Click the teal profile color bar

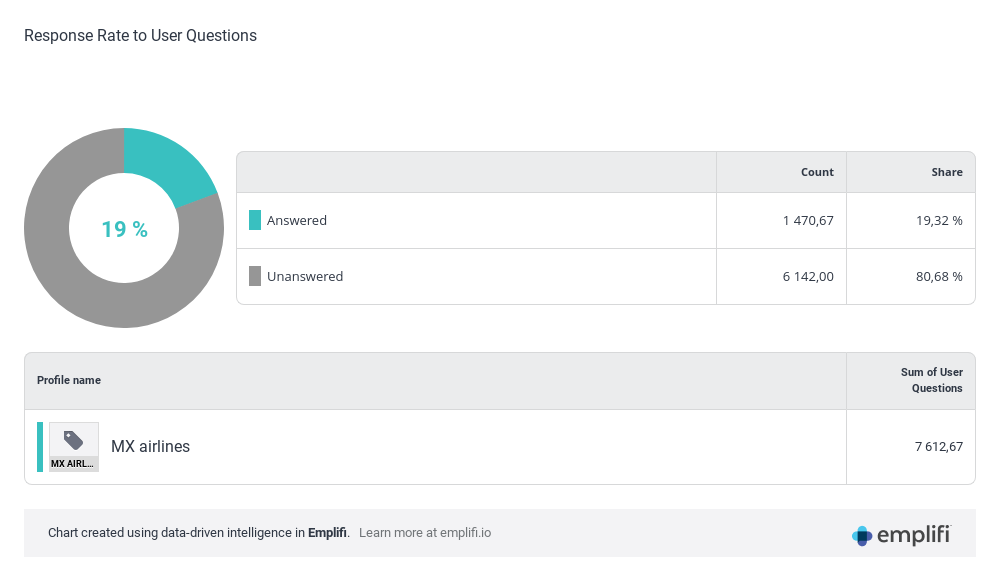40,446
